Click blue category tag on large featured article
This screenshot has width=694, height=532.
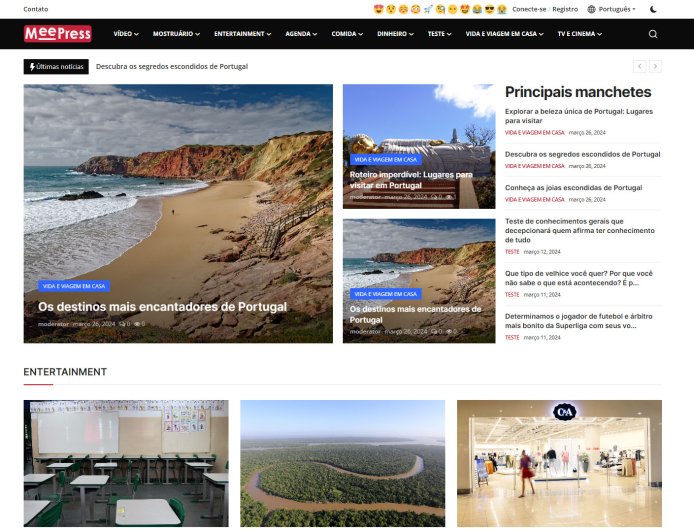coord(74,286)
